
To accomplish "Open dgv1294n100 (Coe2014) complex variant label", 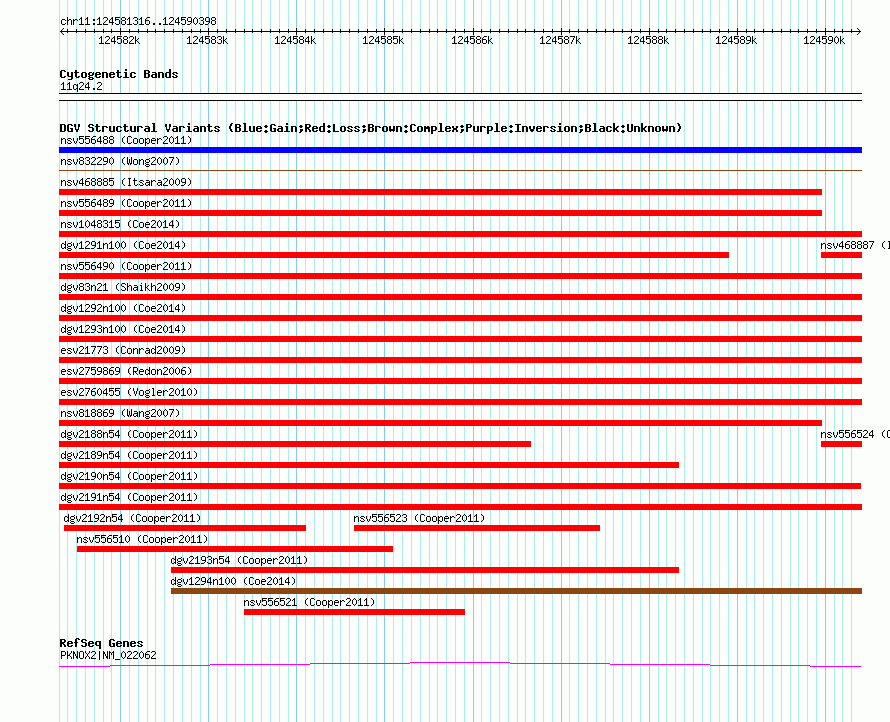I will tap(233, 581).
